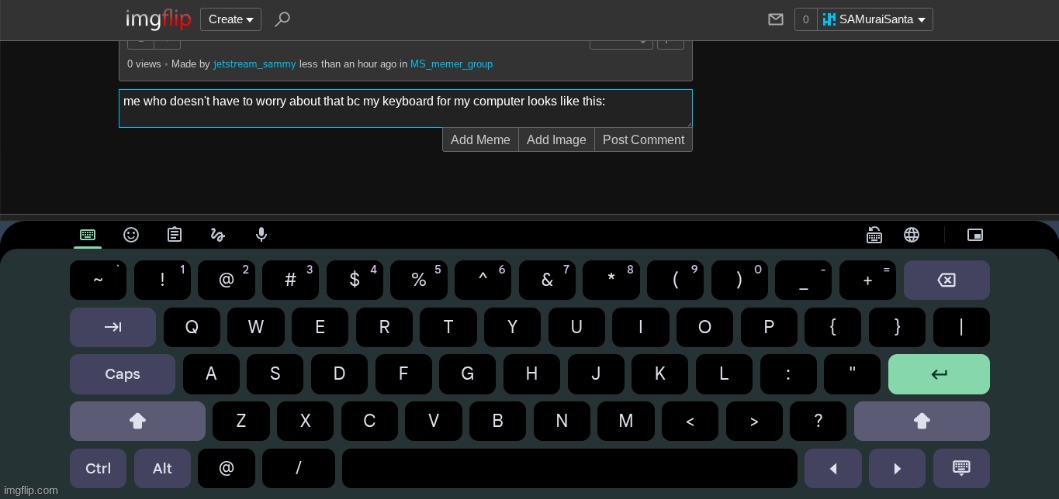The height and width of the screenshot is (499, 1059).
Task: Click the Add Meme button
Action: click(x=480, y=140)
